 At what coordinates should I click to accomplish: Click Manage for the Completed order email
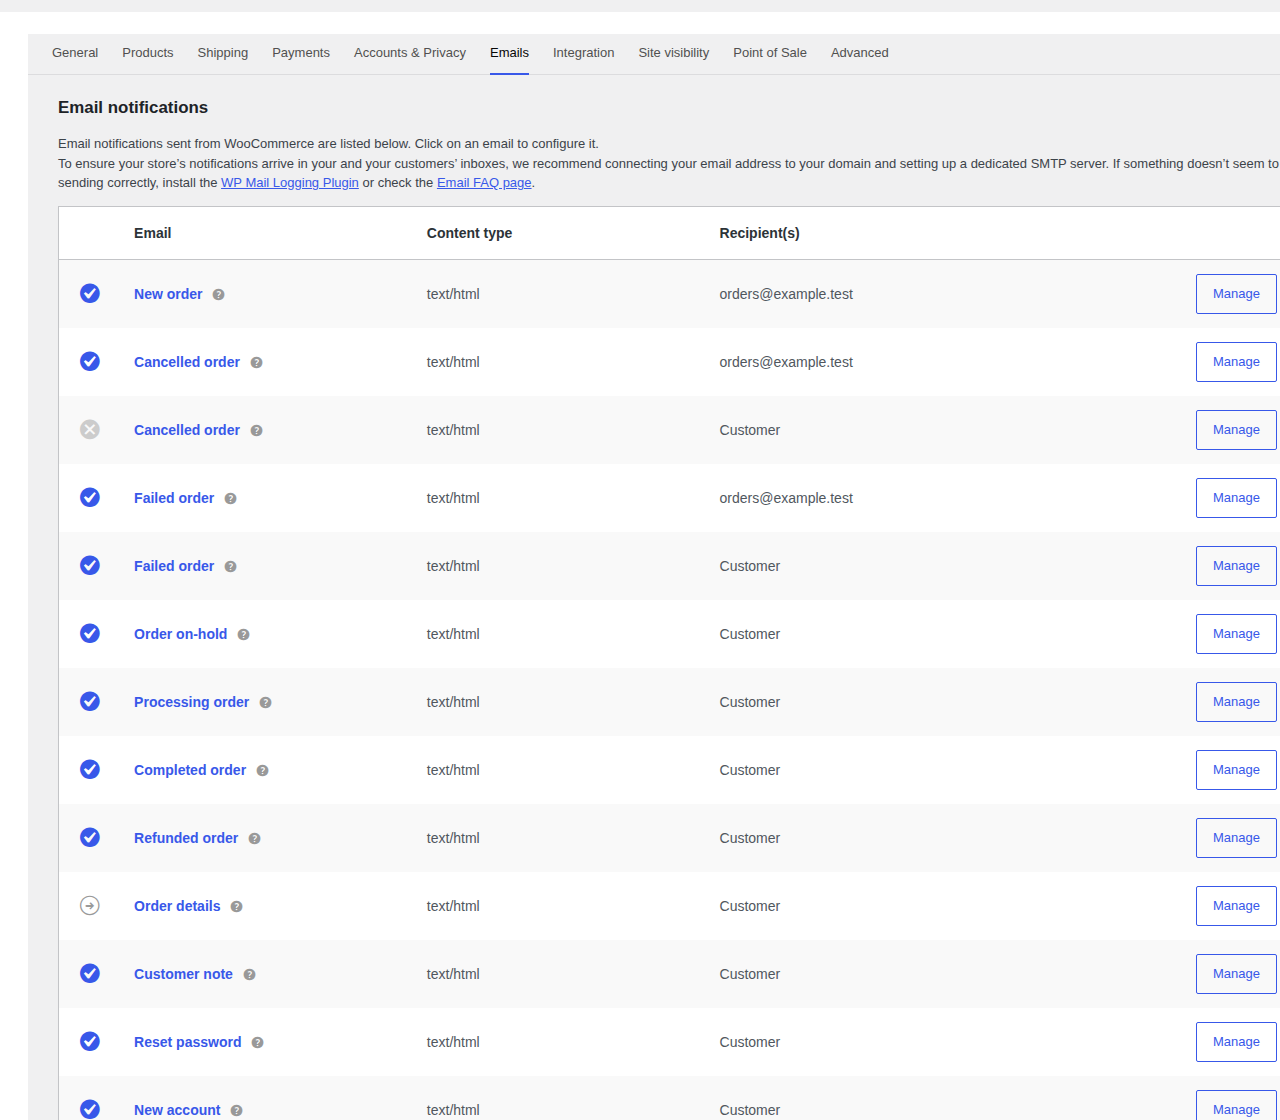click(1236, 770)
